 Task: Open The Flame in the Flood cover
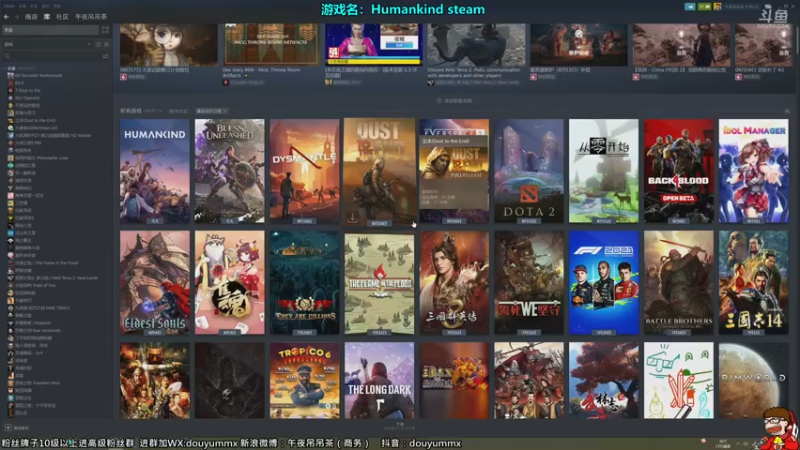click(x=379, y=283)
